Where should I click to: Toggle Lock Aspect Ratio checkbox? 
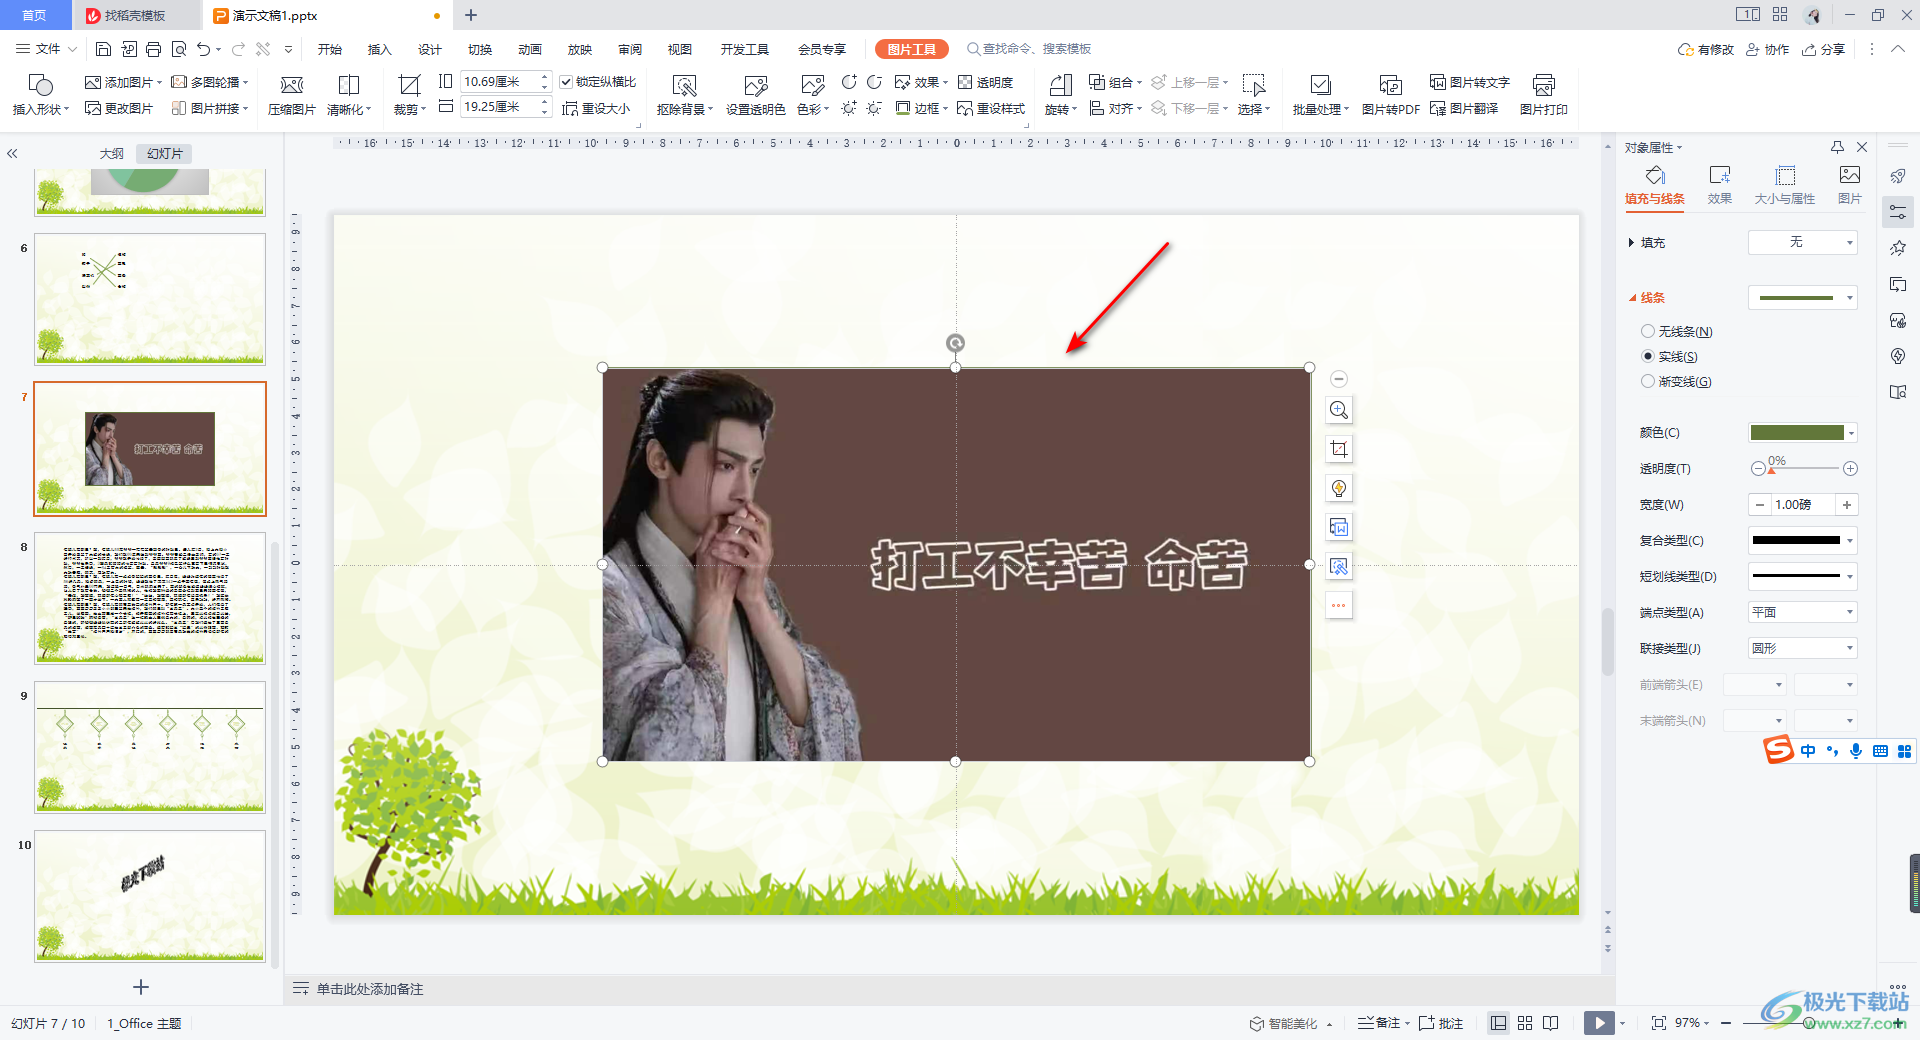566,82
